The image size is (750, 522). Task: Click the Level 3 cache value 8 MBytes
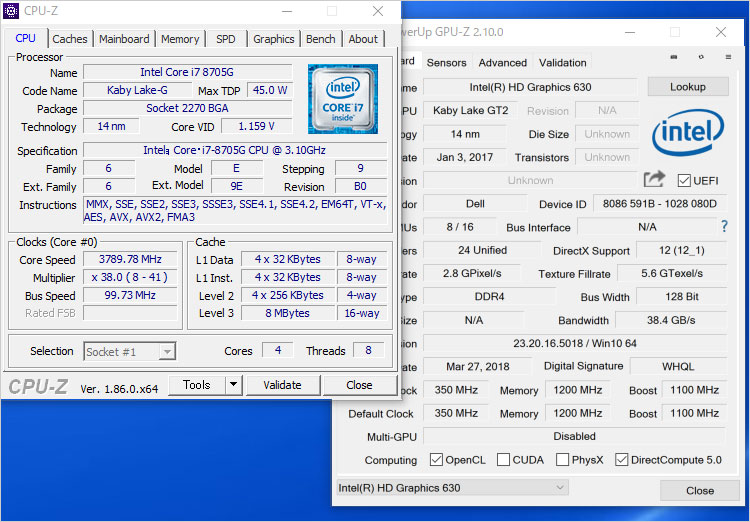(287, 313)
